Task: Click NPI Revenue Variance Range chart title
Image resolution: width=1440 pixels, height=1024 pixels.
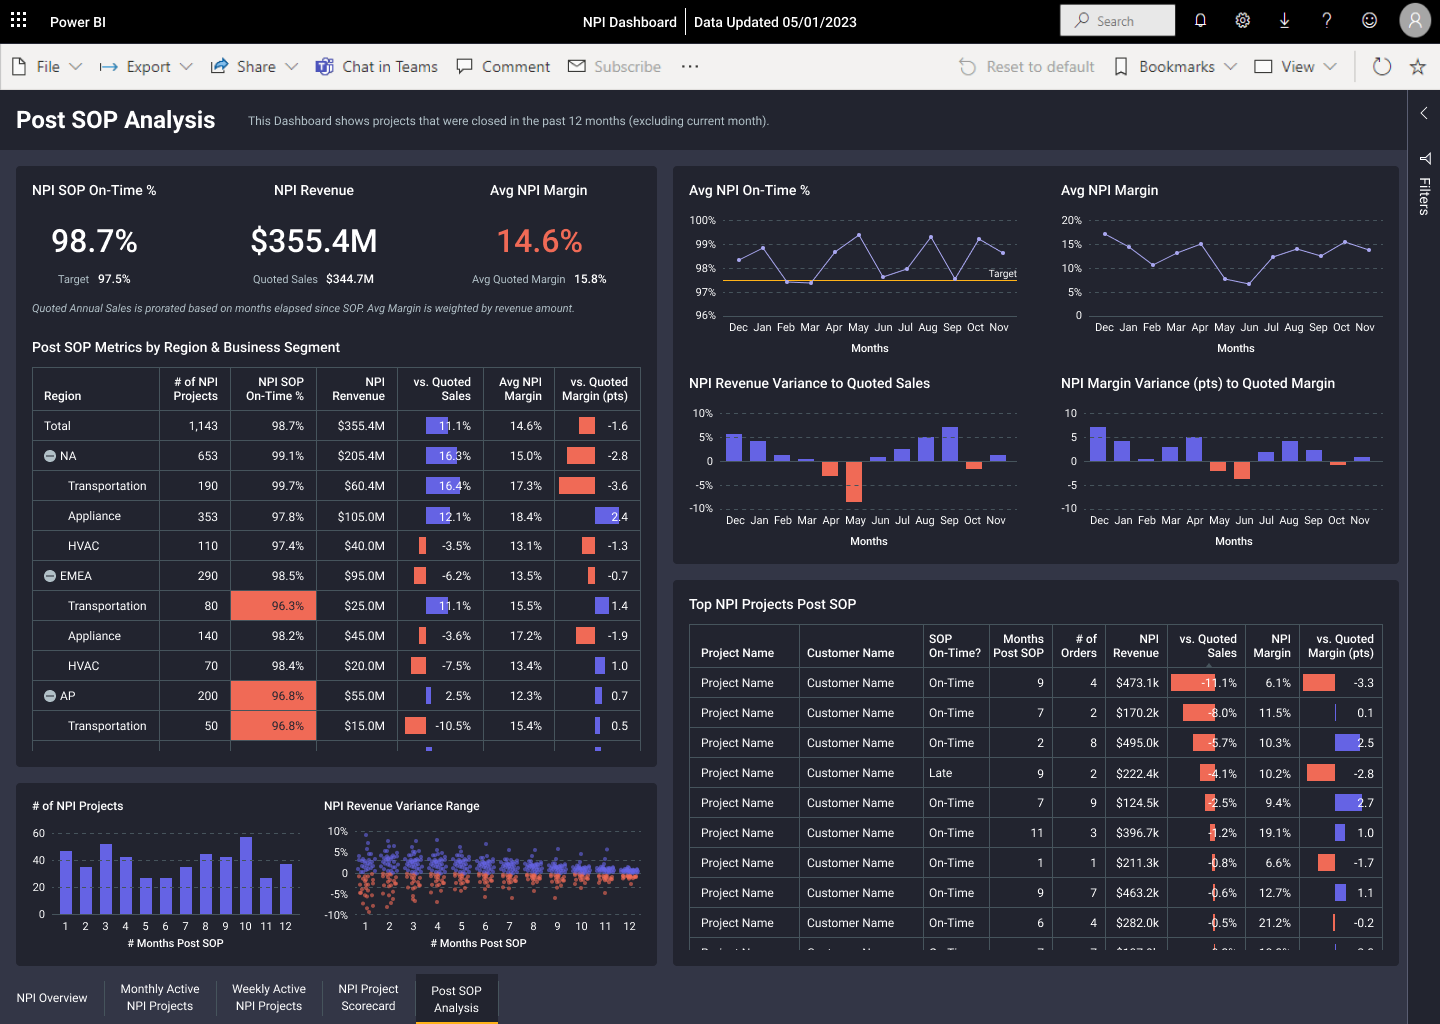Action: click(x=401, y=806)
